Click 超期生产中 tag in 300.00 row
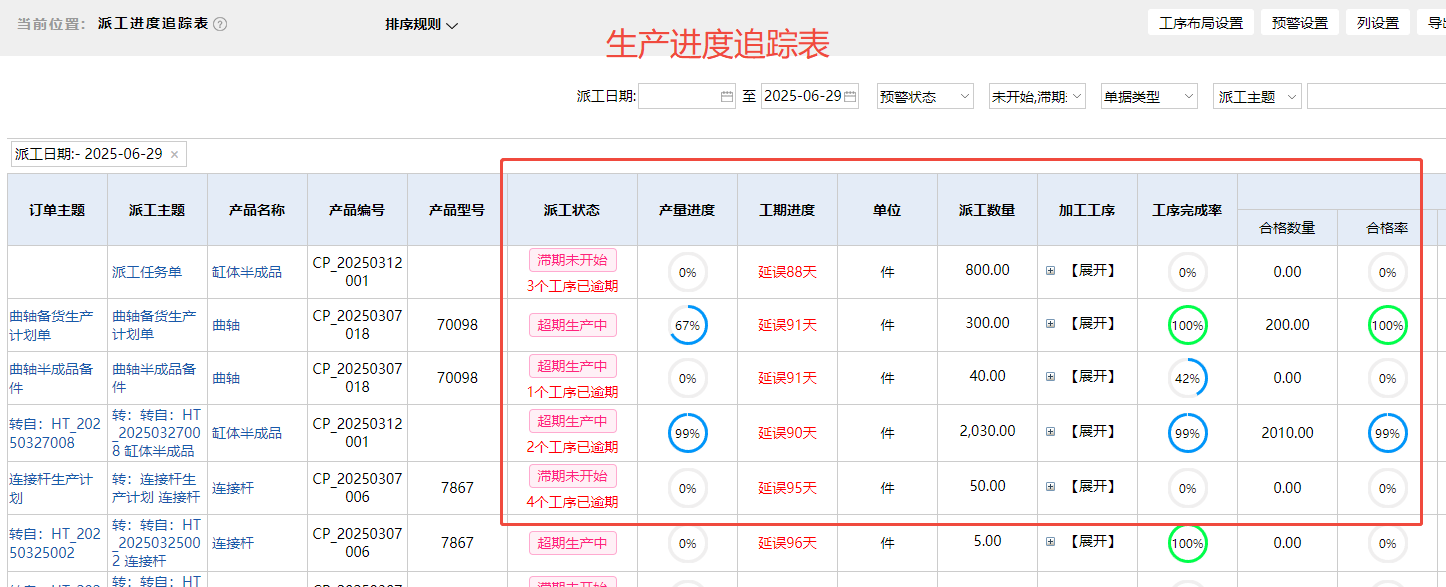The image size is (1446, 587). (572, 325)
